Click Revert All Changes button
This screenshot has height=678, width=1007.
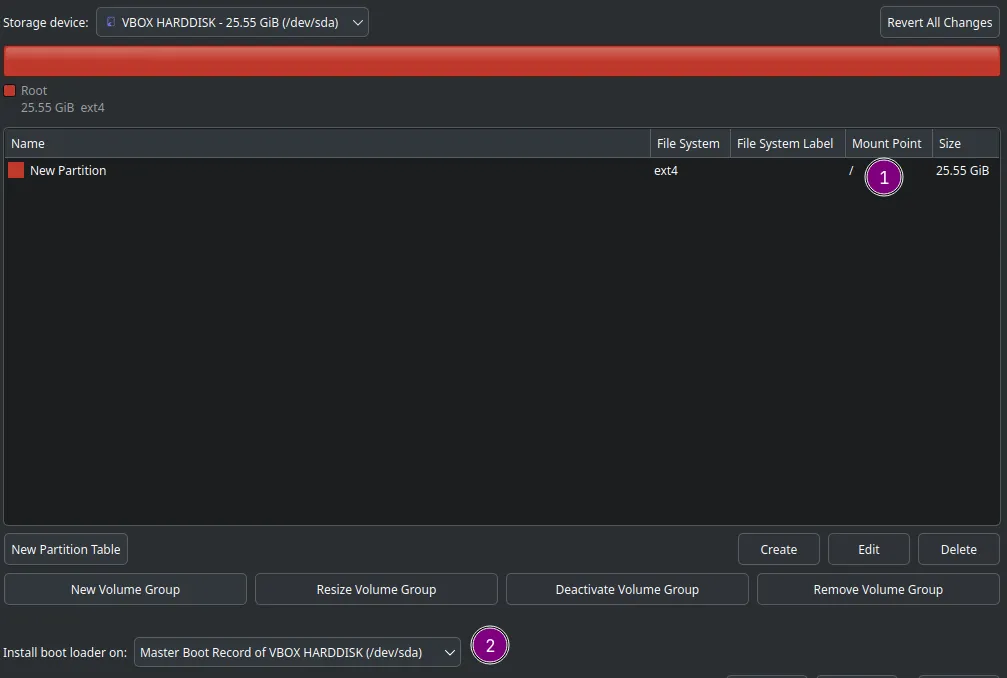tap(940, 22)
